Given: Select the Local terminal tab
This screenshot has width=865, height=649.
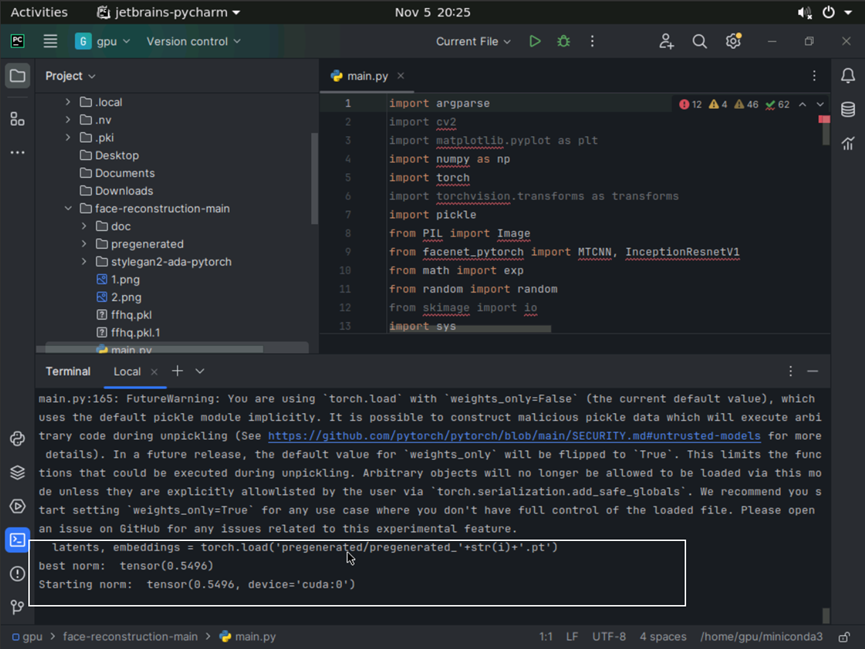Looking at the screenshot, I should point(127,371).
